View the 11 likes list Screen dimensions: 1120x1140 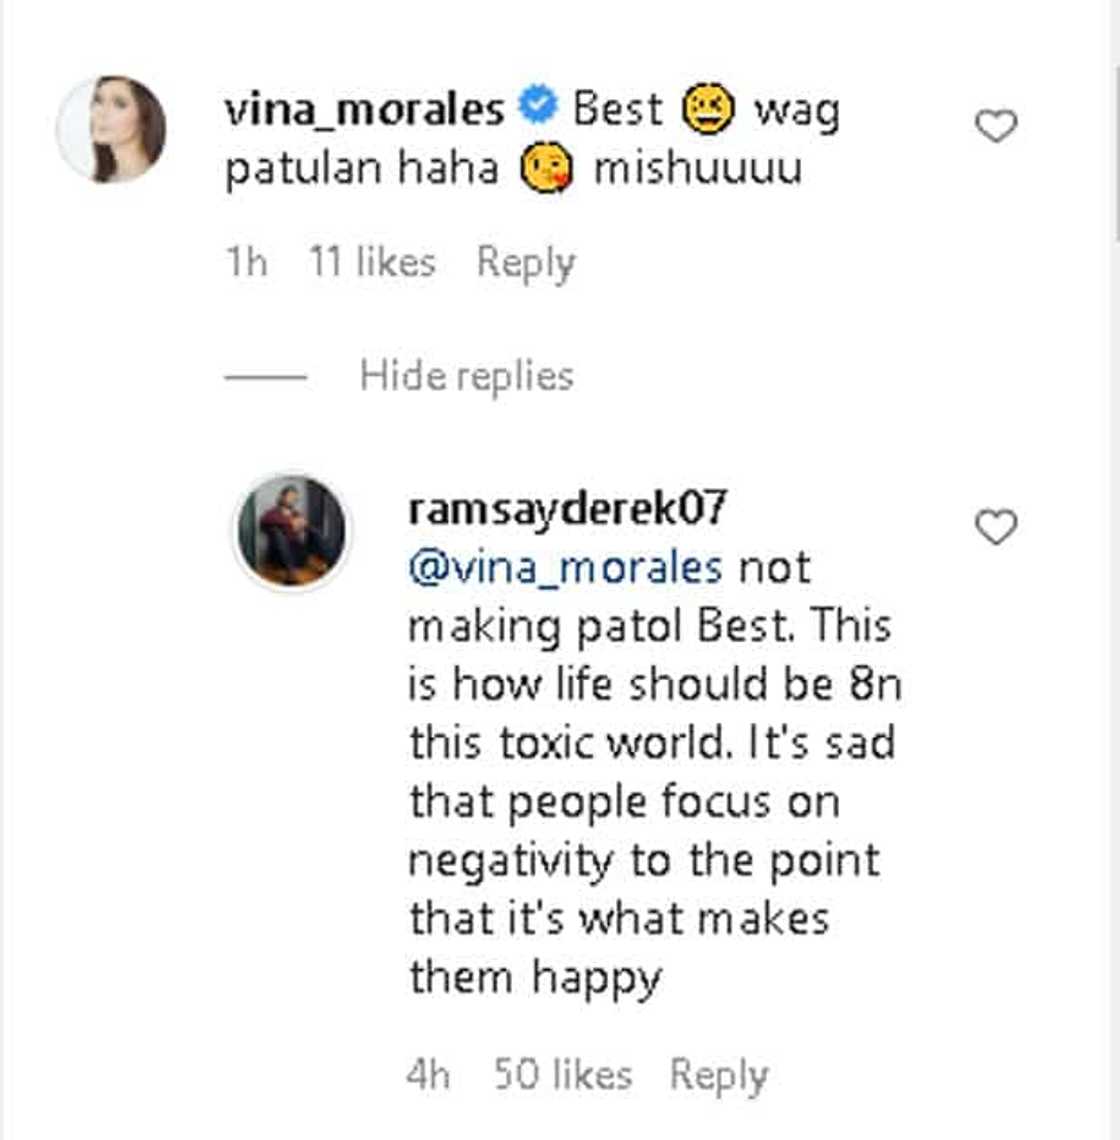(x=372, y=262)
